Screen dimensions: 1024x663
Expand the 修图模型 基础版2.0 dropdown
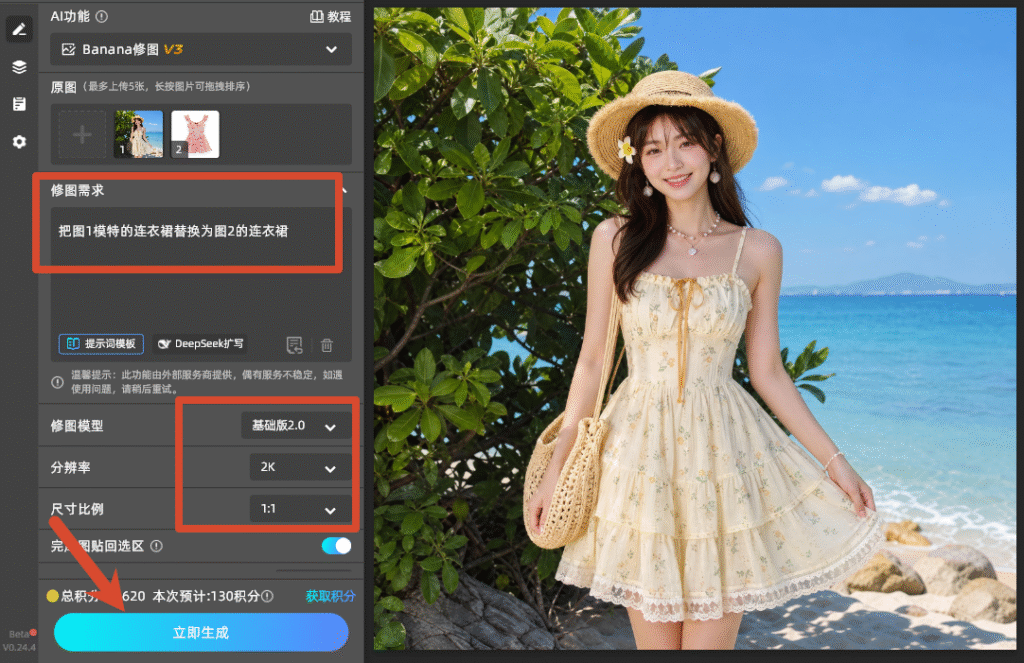point(295,426)
